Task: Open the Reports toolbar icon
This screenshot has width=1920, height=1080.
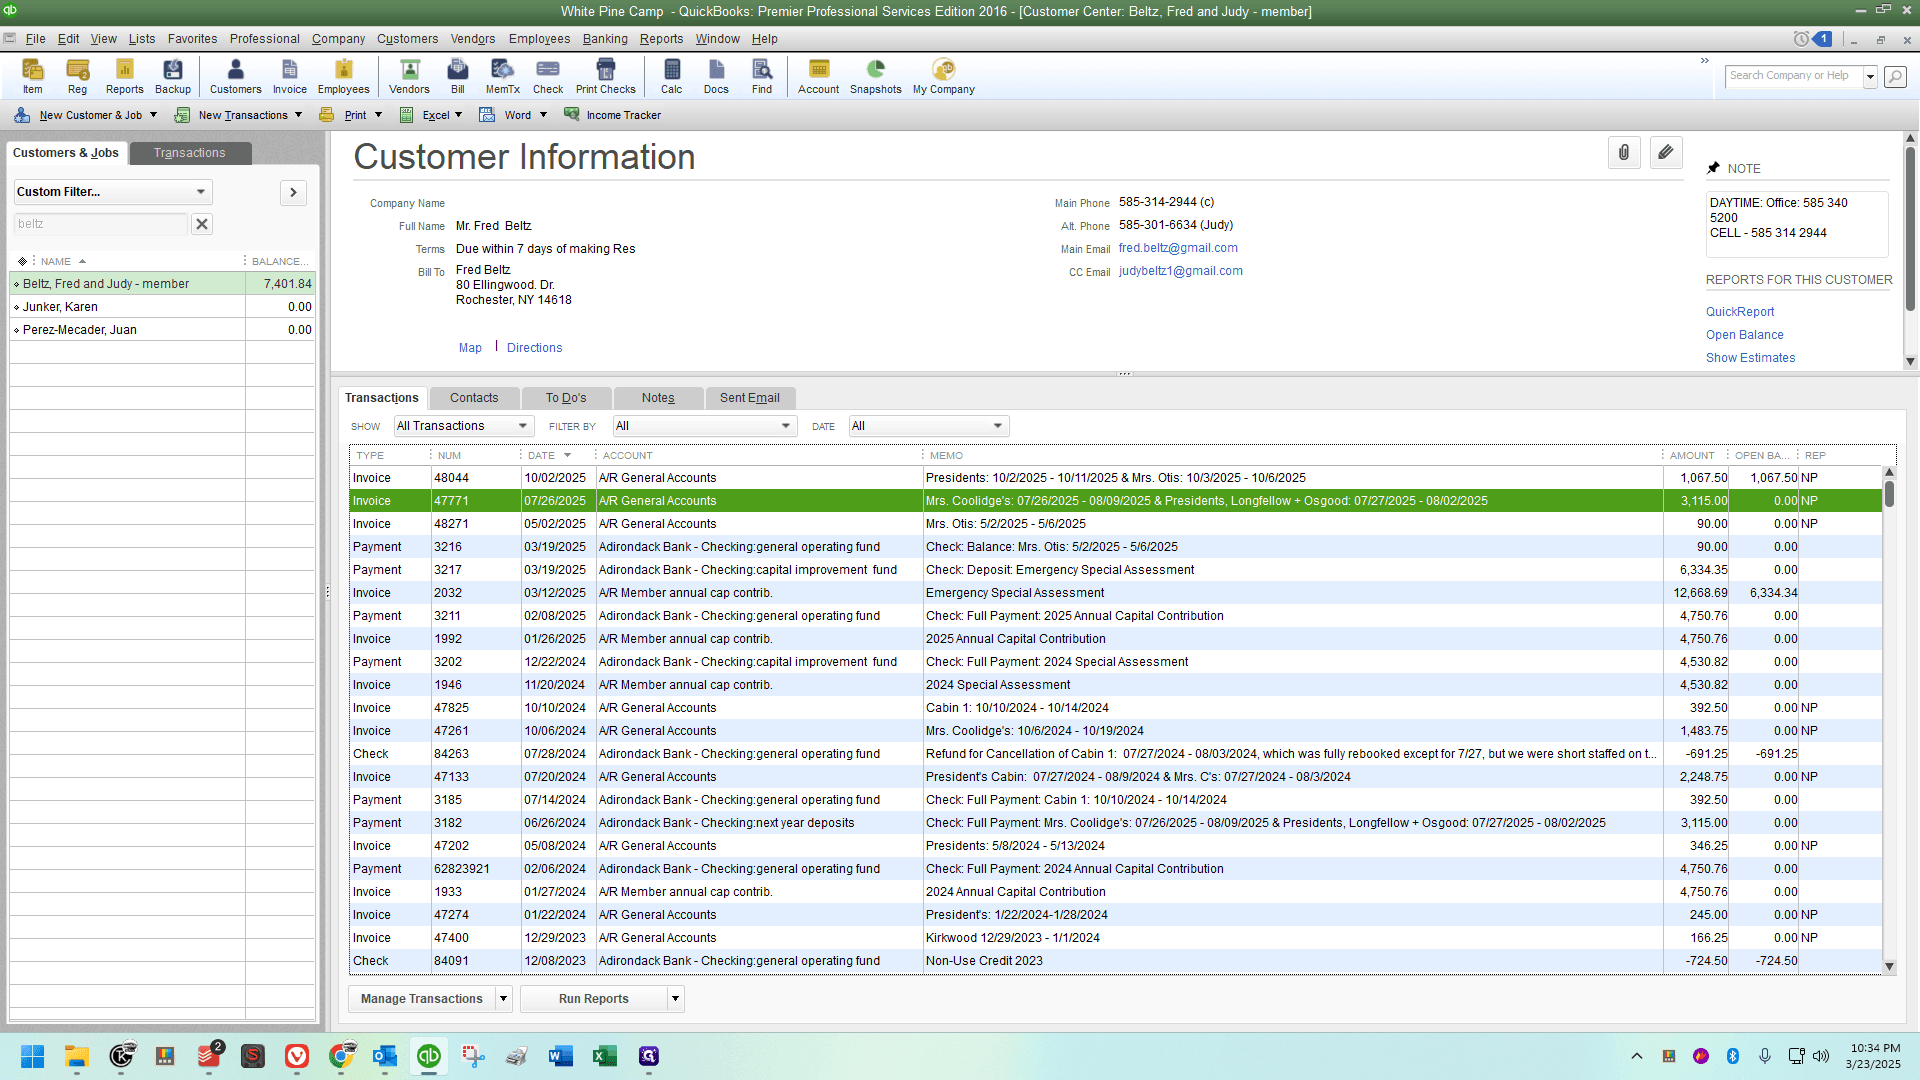Action: (125, 76)
